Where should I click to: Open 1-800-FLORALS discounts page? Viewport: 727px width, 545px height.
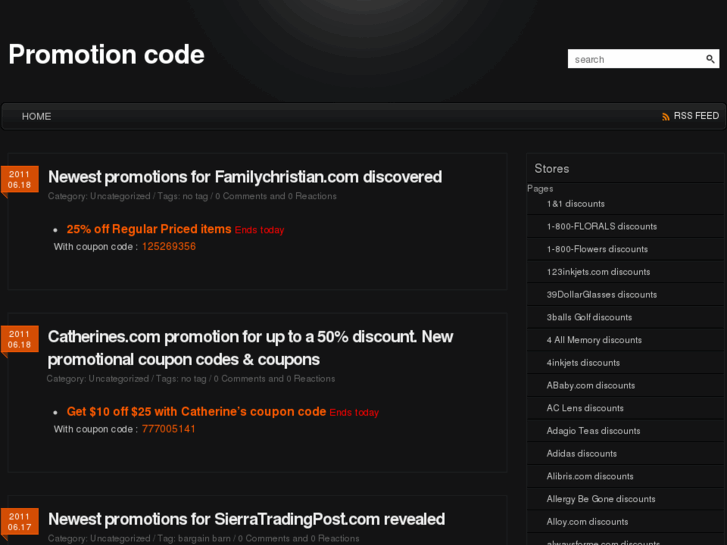(601, 226)
